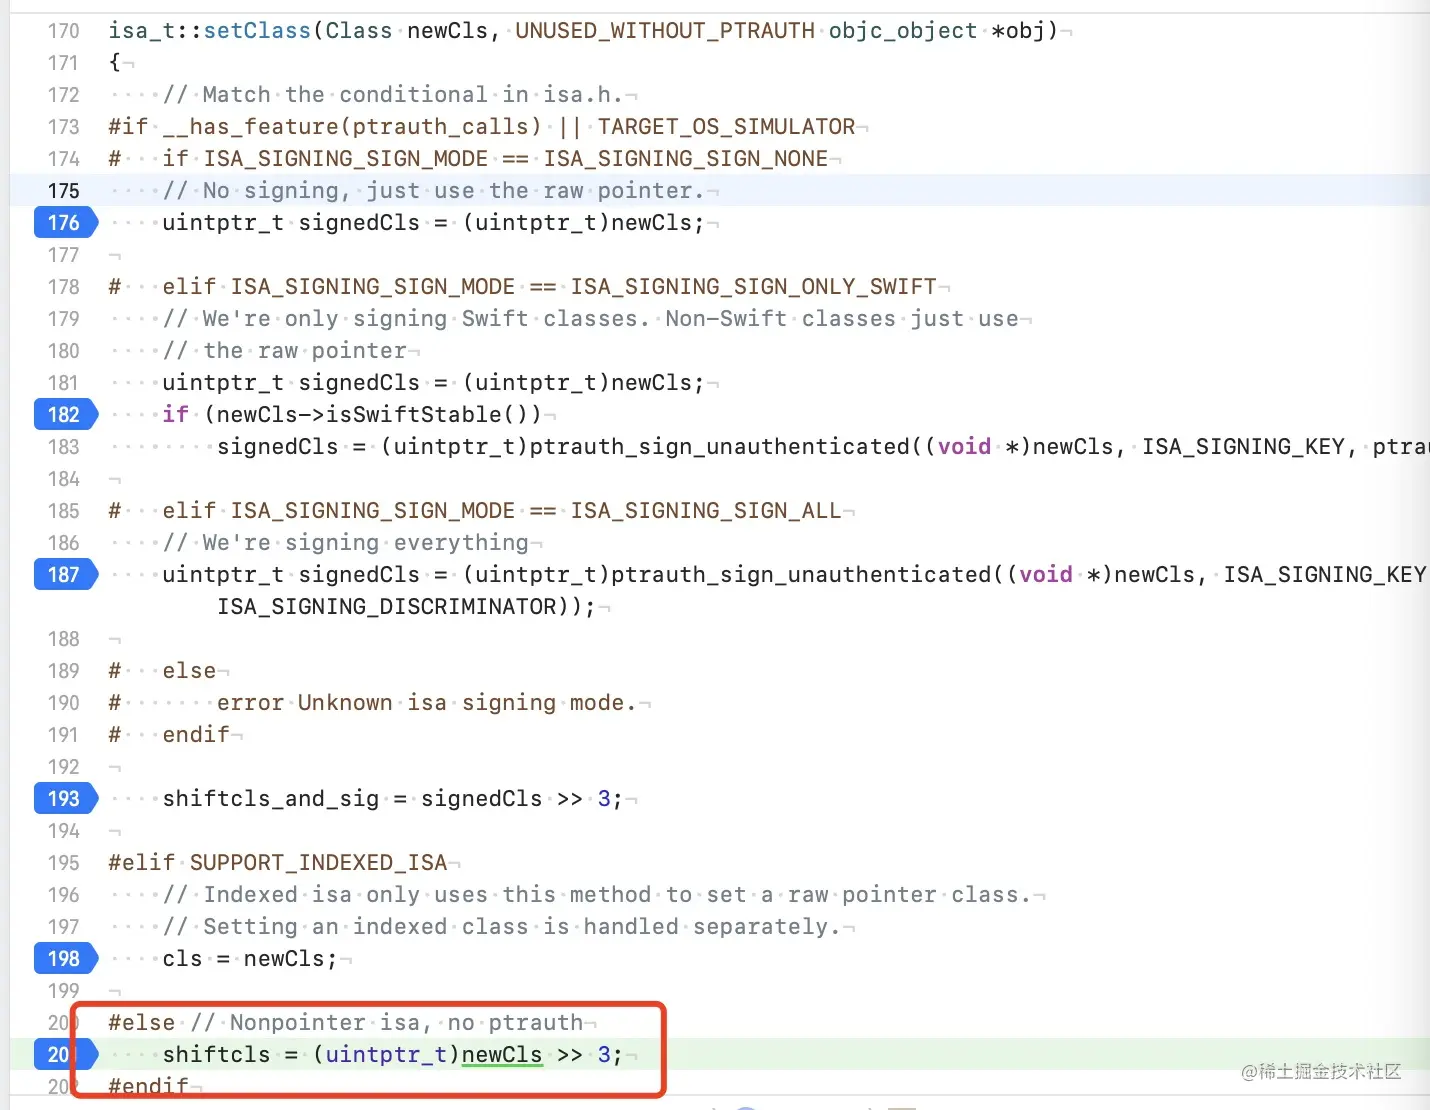The height and width of the screenshot is (1110, 1430).
Task: Click the underlined newCls variable on the last line
Action: pos(502,1054)
